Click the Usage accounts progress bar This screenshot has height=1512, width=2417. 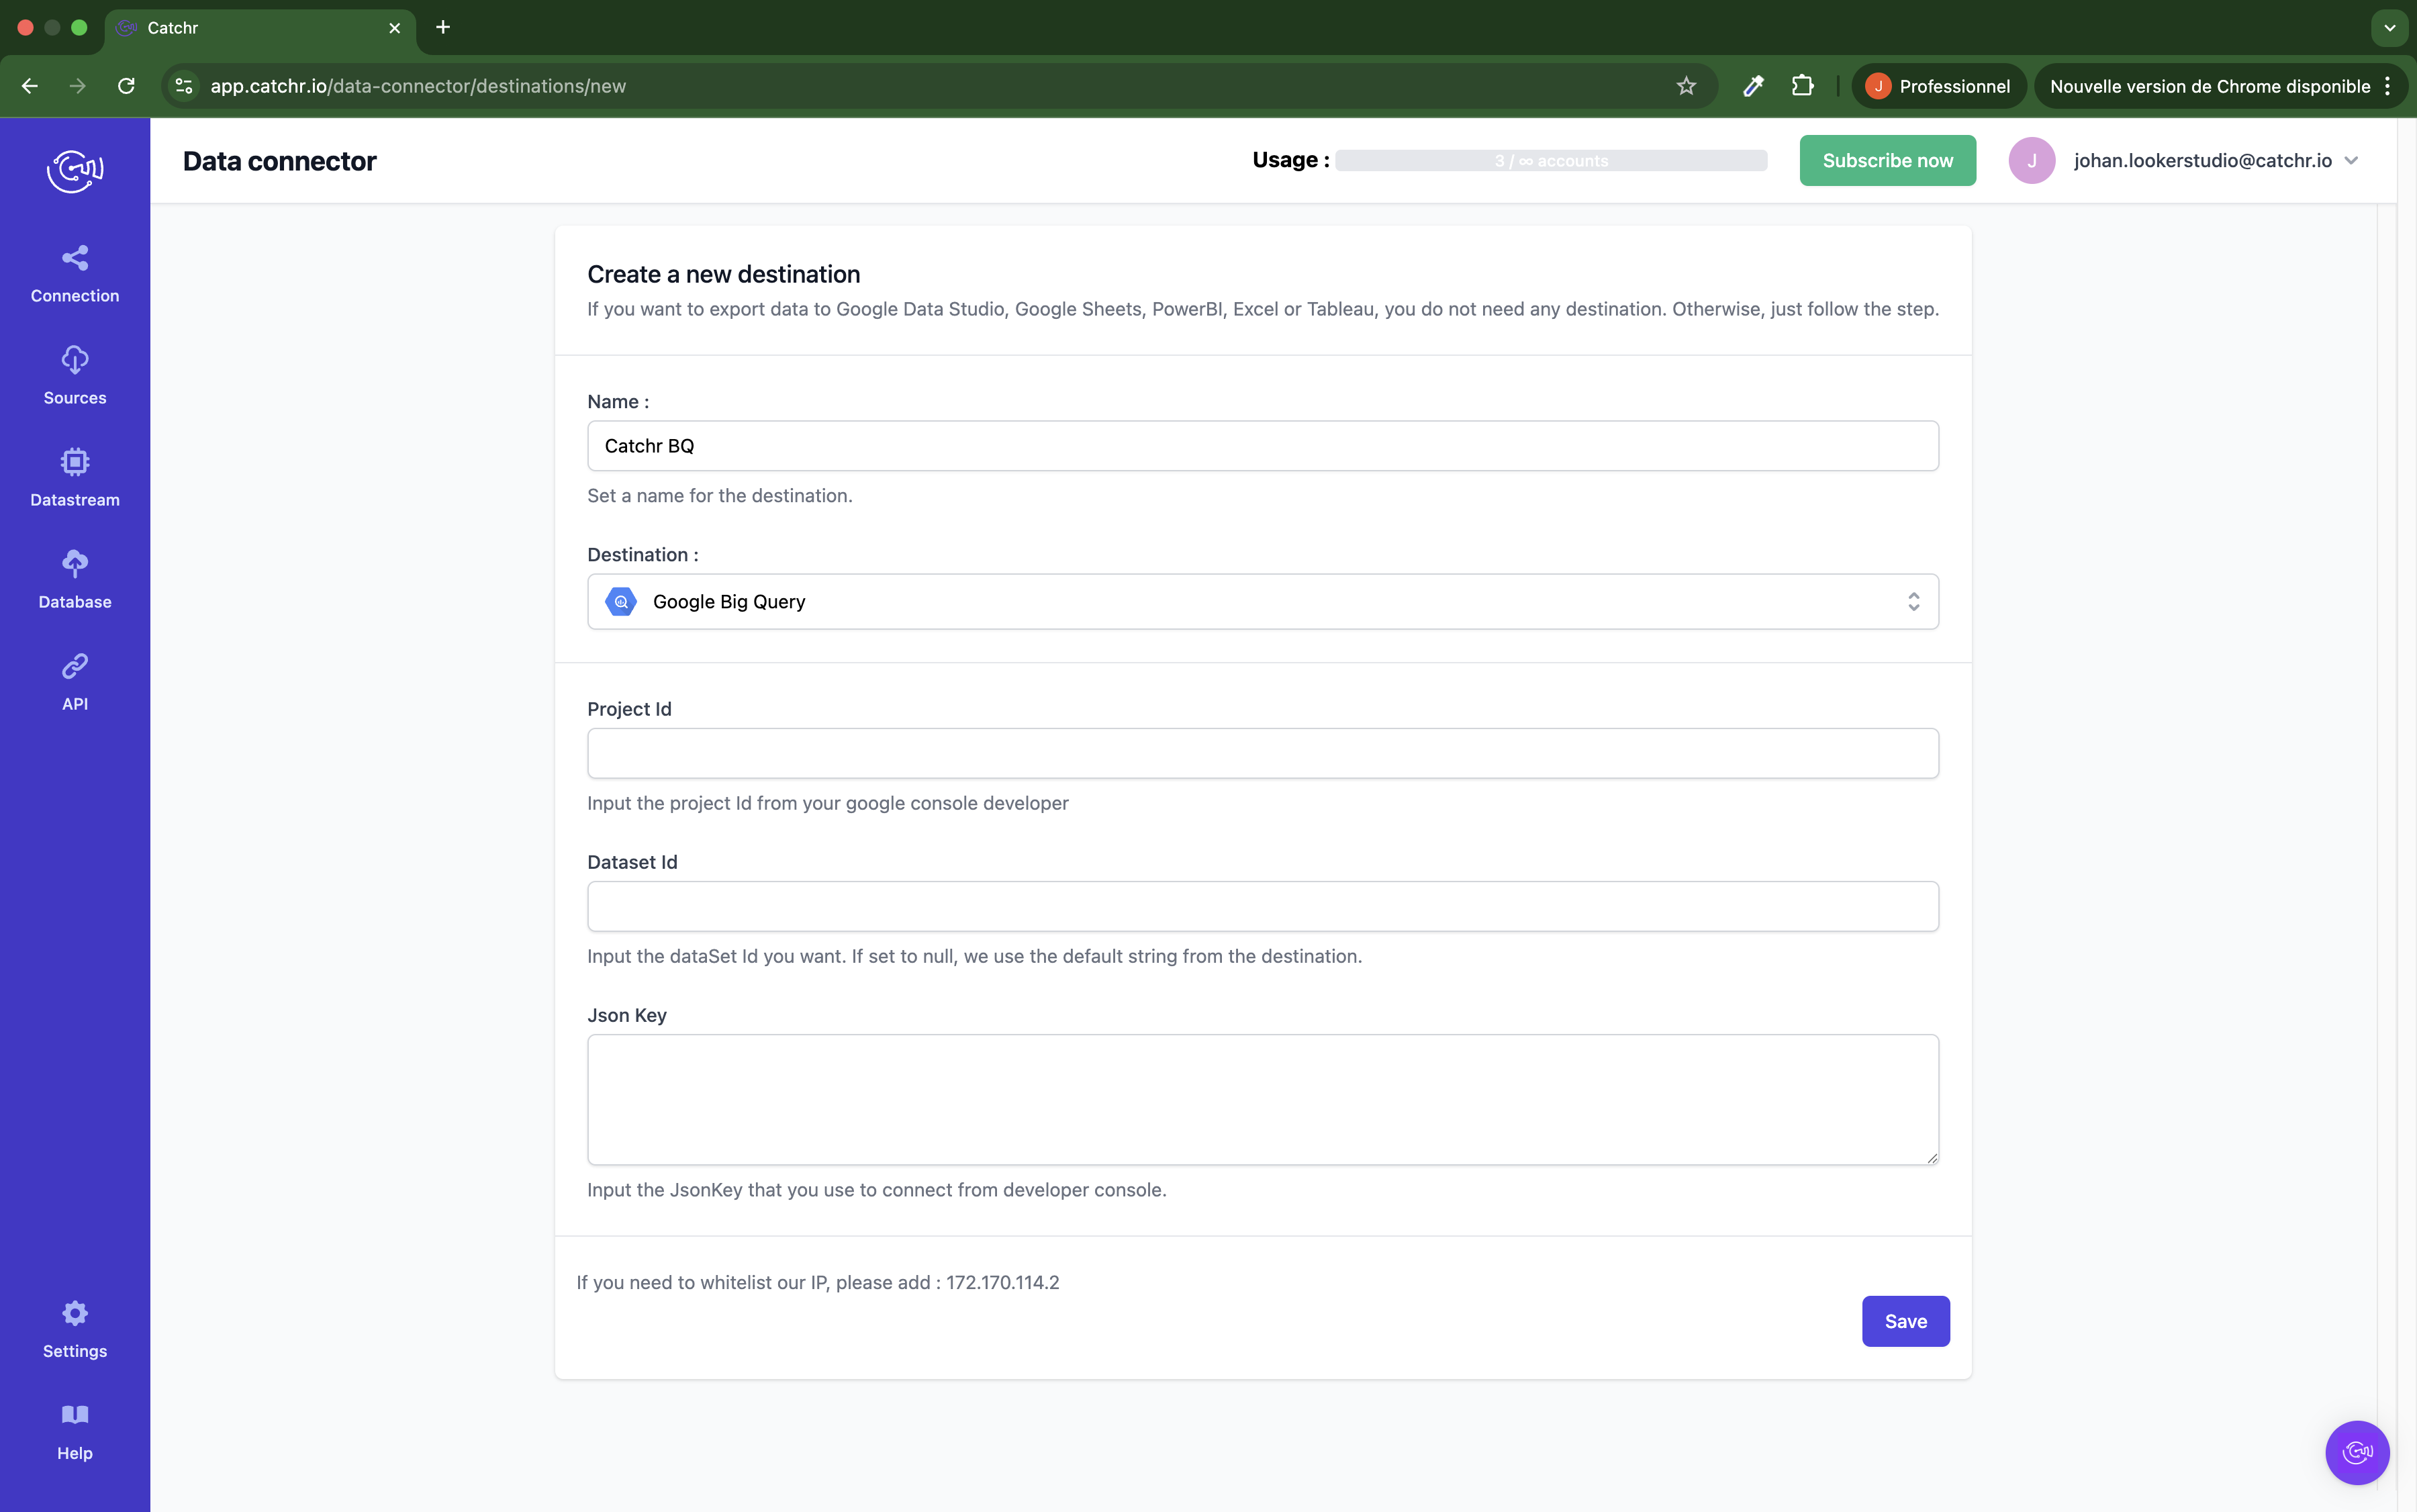tap(1551, 161)
